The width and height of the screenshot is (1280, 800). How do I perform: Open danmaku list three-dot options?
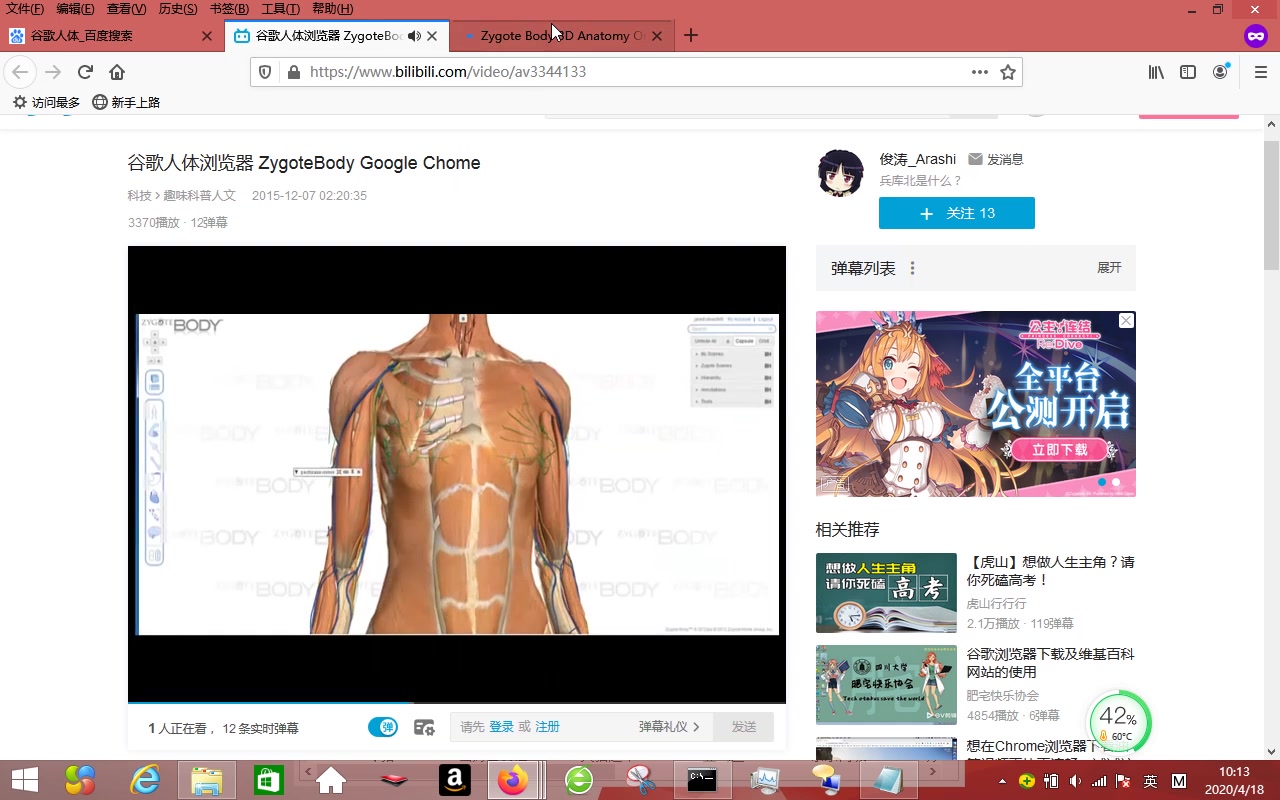click(x=912, y=268)
